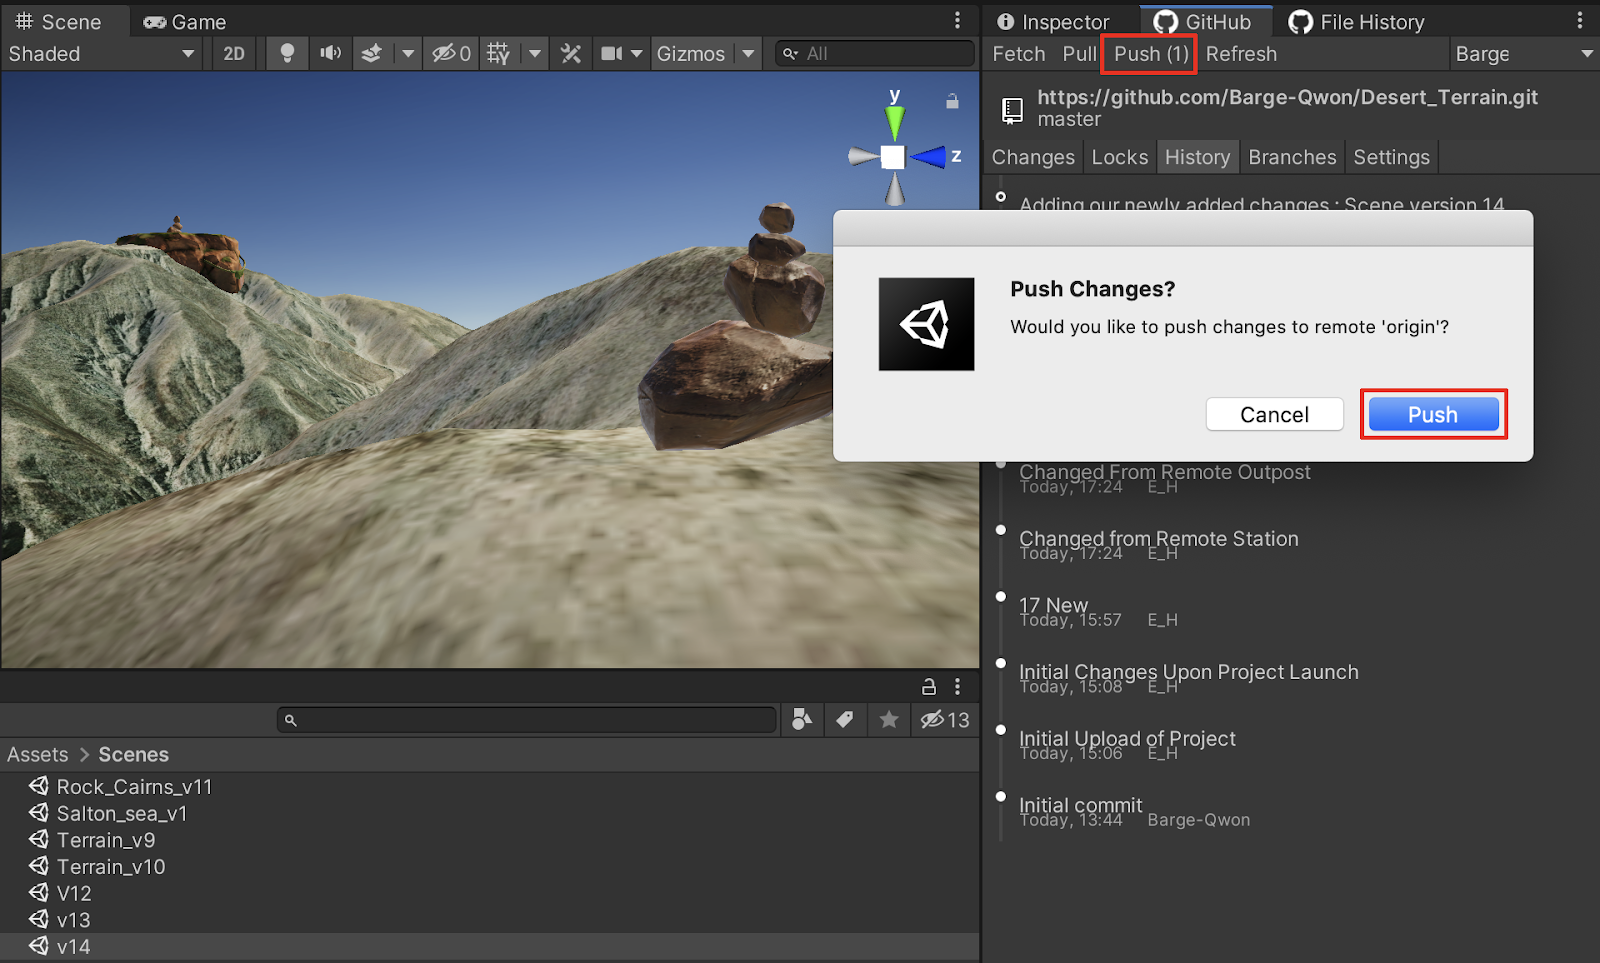
Task: Toggle the Project panel lock icon
Action: [929, 687]
